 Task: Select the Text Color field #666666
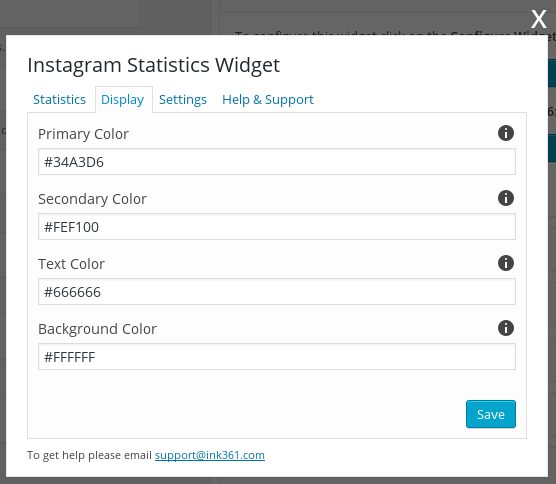click(277, 291)
